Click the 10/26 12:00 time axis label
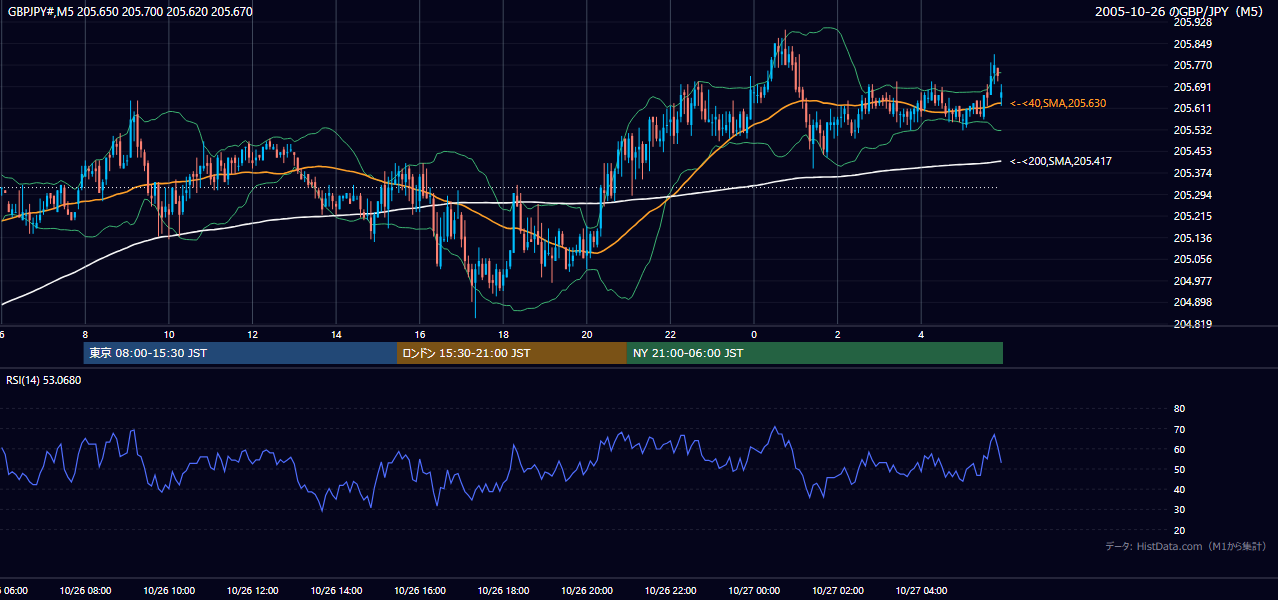 coord(252,591)
